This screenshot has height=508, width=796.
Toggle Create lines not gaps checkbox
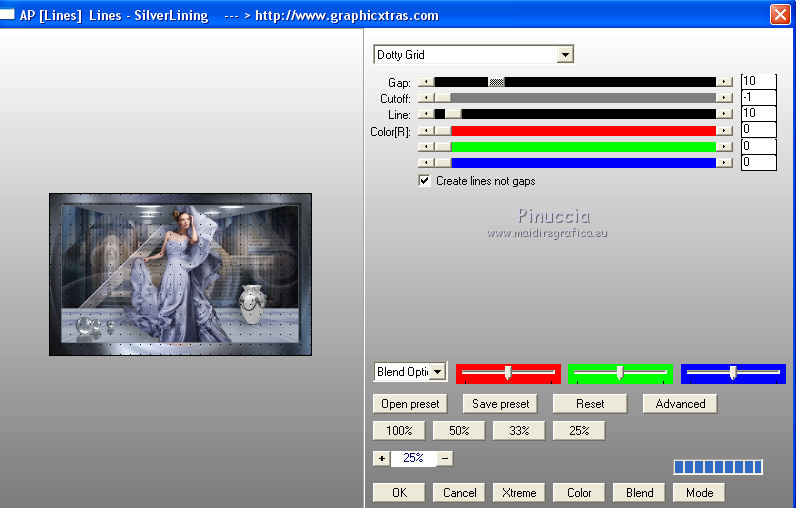pyautogui.click(x=424, y=180)
